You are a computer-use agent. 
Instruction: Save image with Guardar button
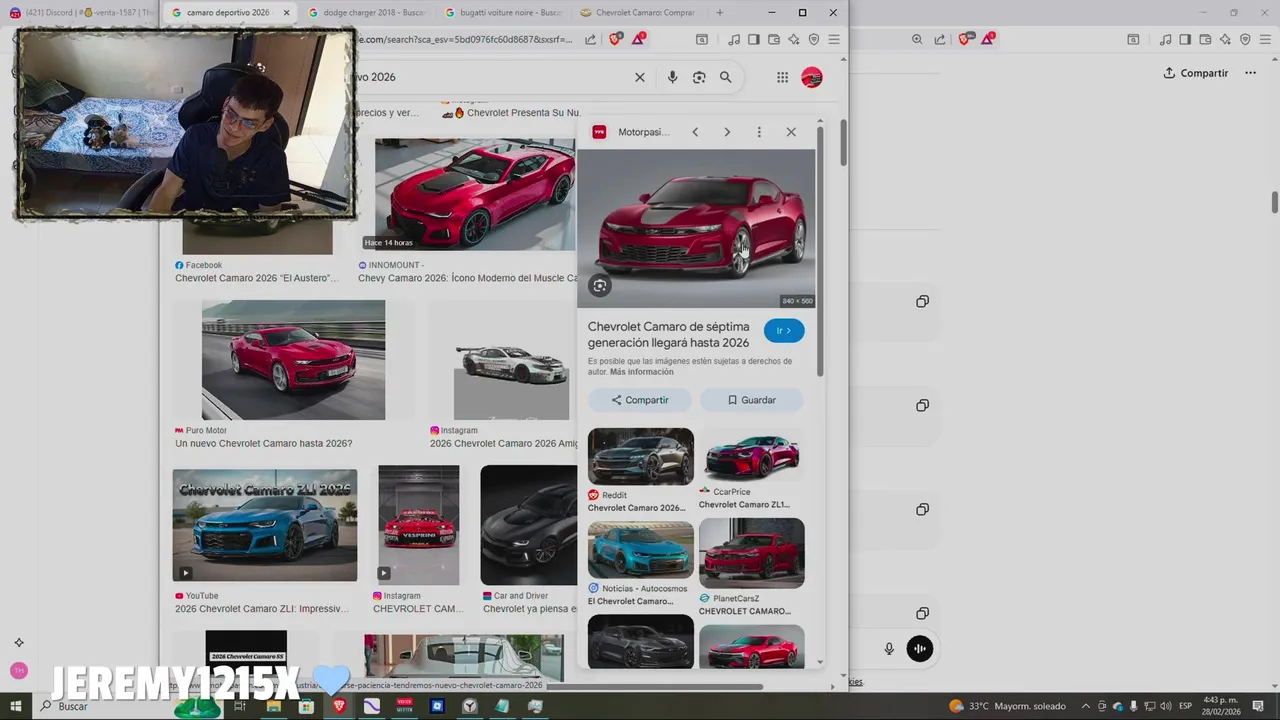pos(752,400)
